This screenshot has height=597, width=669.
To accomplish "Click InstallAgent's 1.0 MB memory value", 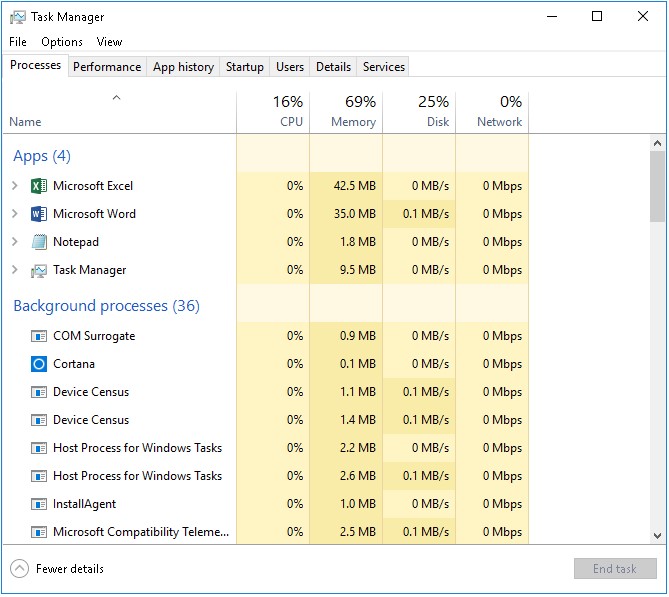I will click(358, 504).
